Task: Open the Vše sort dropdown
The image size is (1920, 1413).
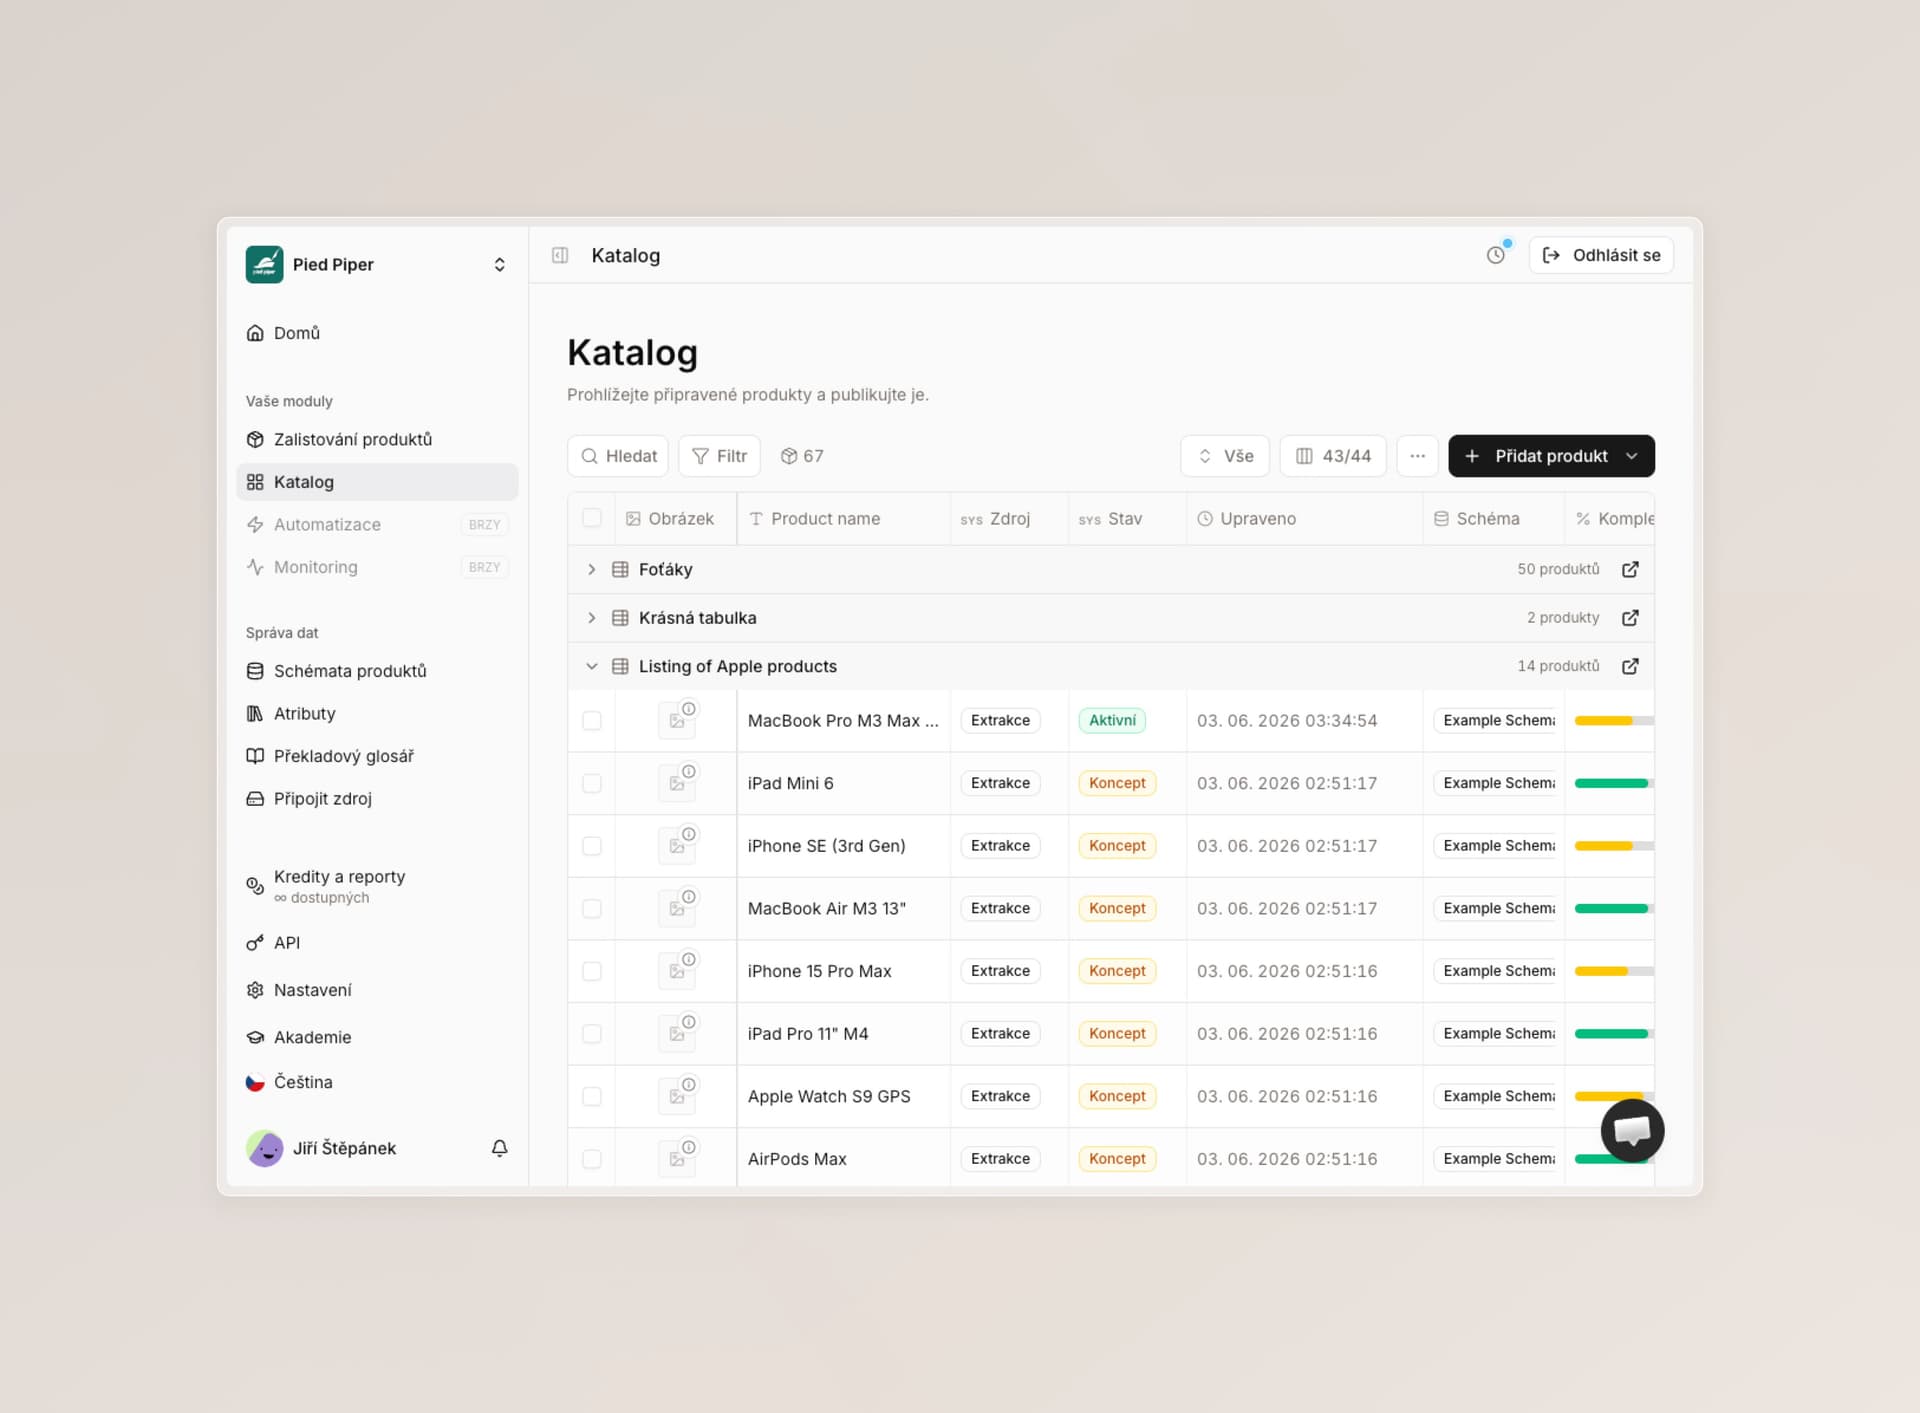Action: pyautogui.click(x=1225, y=456)
